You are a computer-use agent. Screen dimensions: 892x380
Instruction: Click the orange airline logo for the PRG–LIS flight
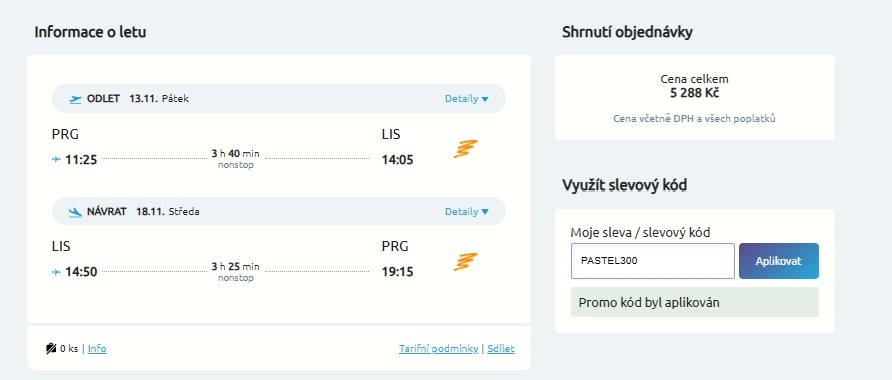(x=465, y=148)
